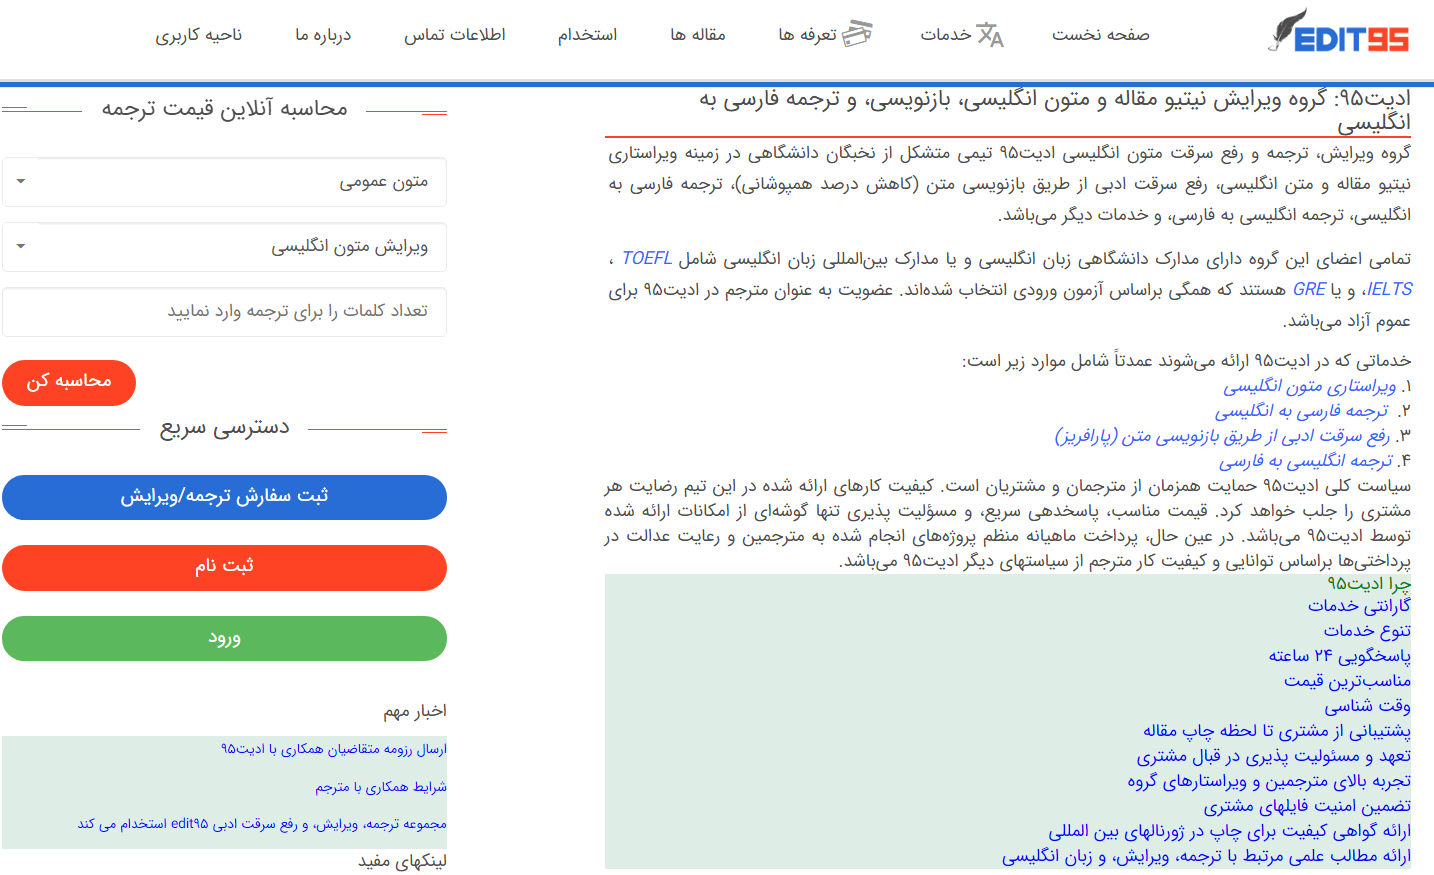Open the استخدام page
This screenshot has width=1434, height=875.
pos(587,35)
